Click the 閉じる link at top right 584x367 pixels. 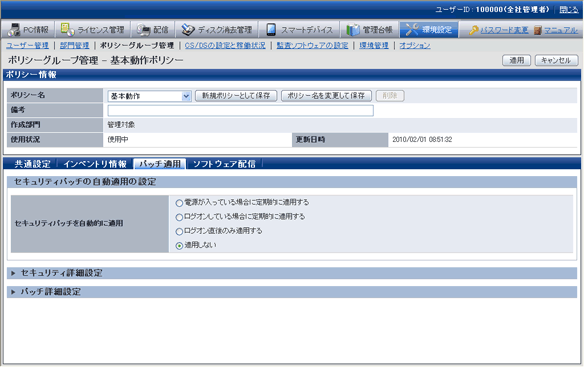569,10
